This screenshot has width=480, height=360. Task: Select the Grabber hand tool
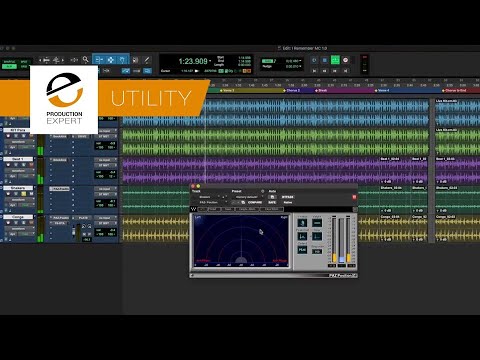(x=122, y=60)
